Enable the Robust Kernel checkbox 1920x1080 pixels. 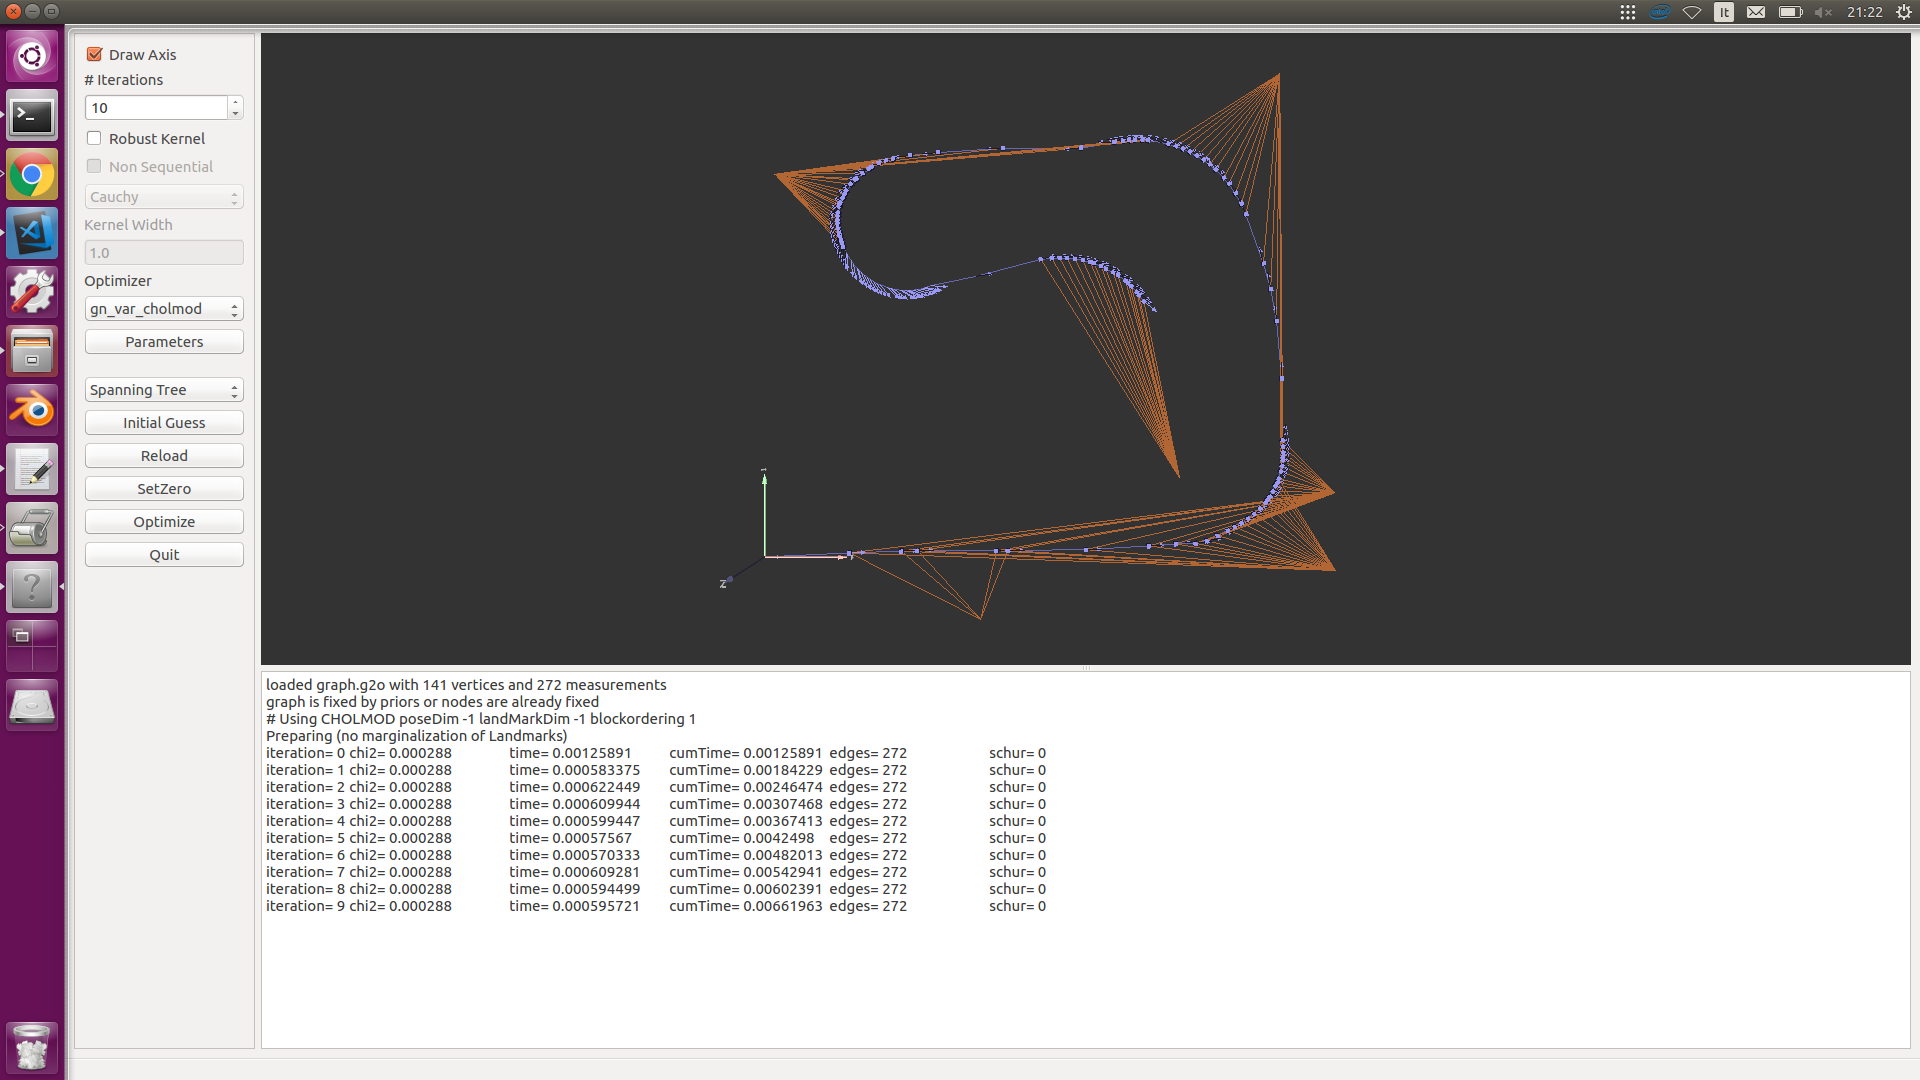94,137
